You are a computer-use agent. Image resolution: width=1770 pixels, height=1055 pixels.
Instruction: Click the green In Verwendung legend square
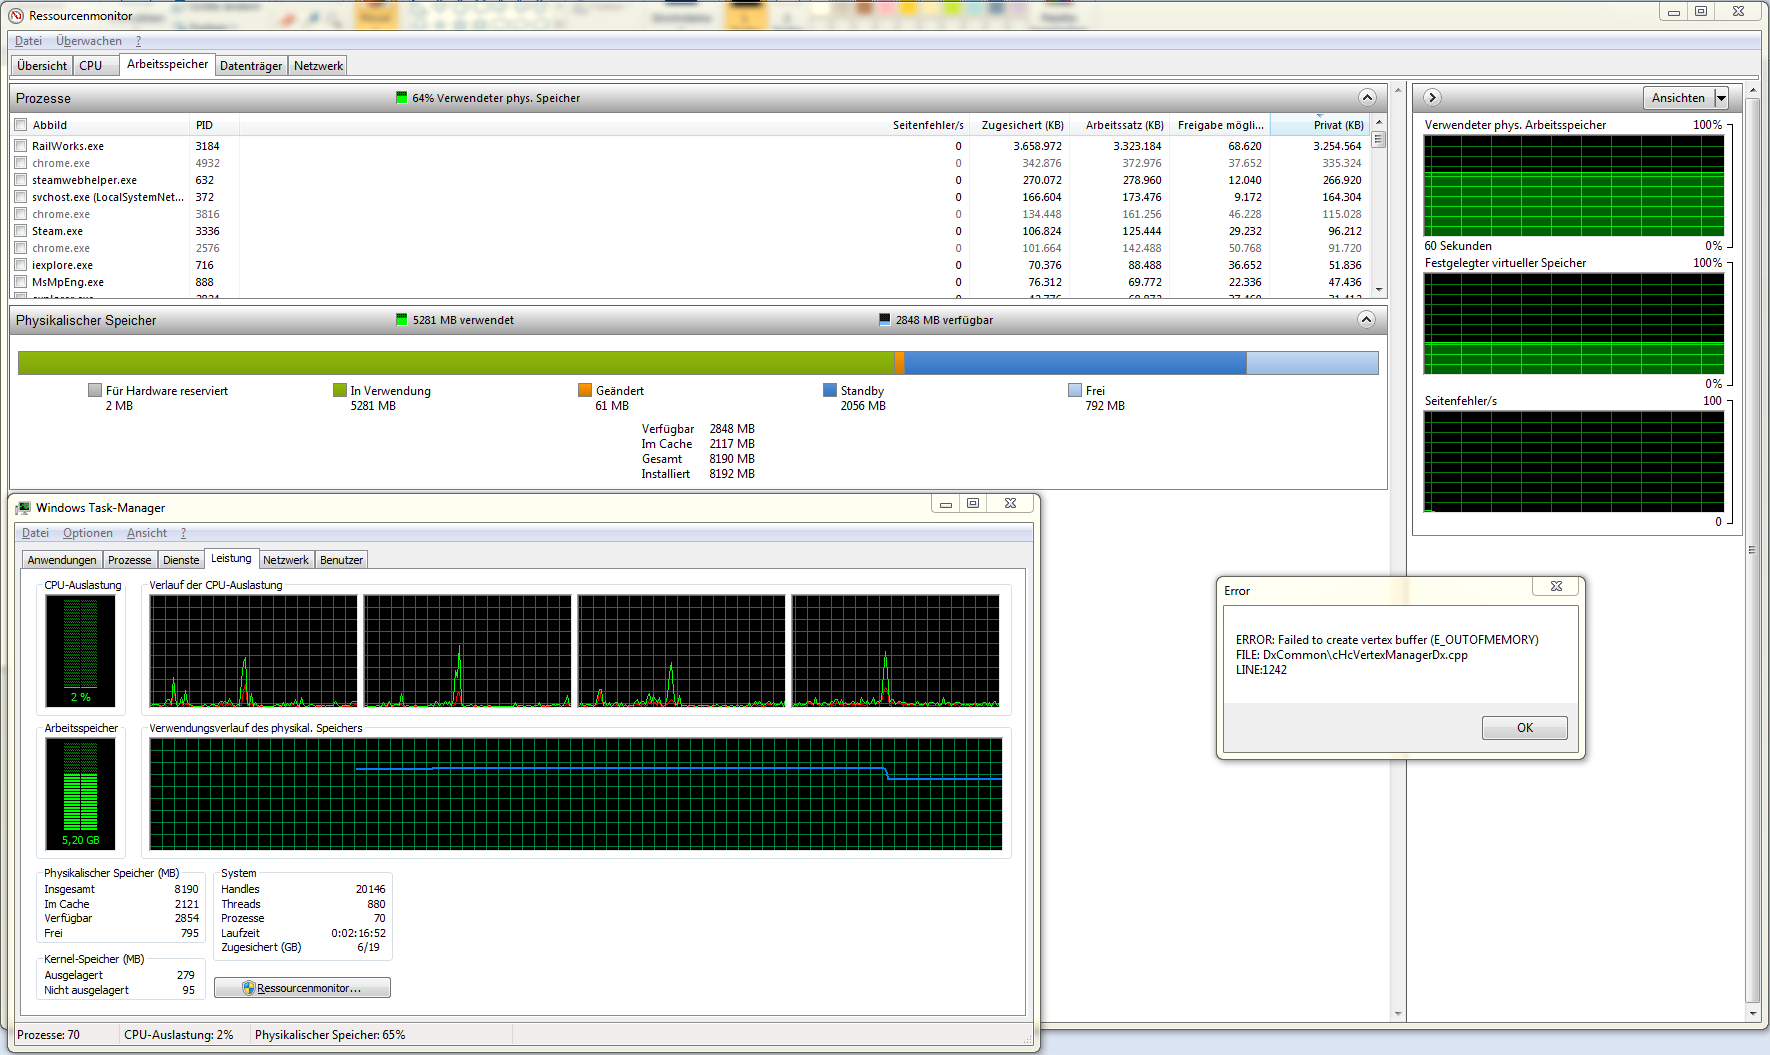point(340,391)
